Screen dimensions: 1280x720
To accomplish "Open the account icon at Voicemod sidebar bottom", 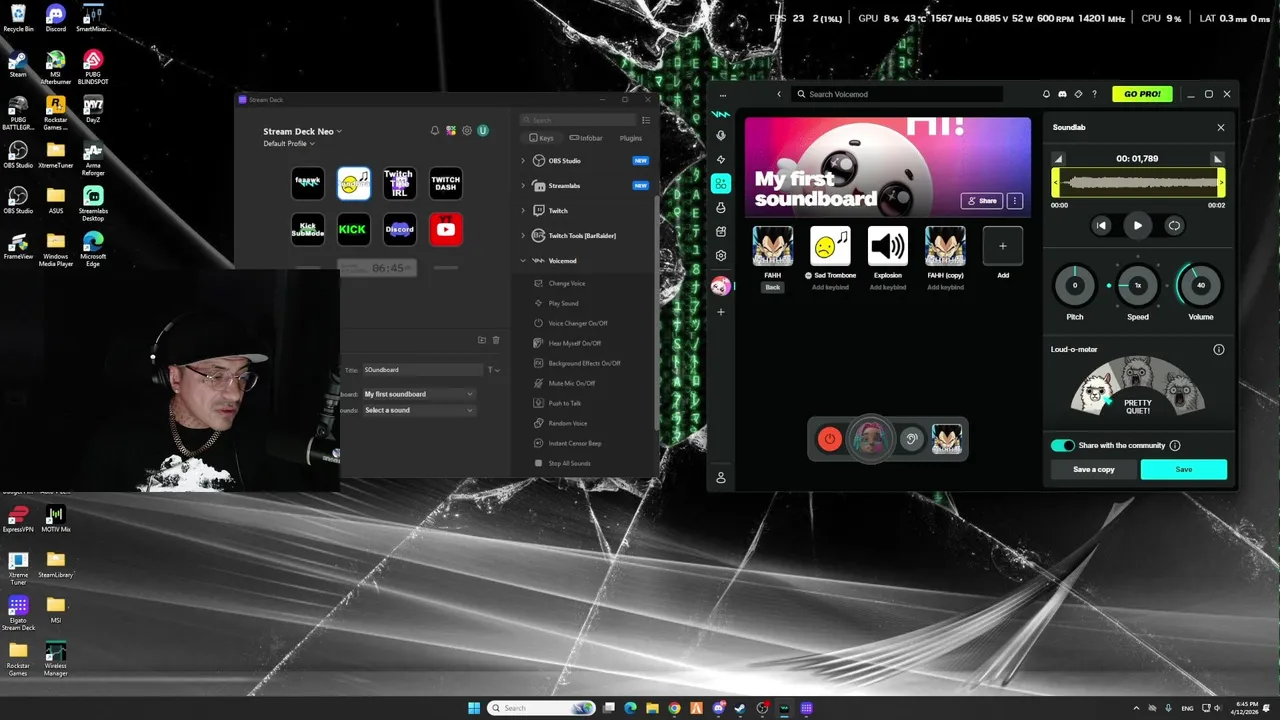I will 720,478.
